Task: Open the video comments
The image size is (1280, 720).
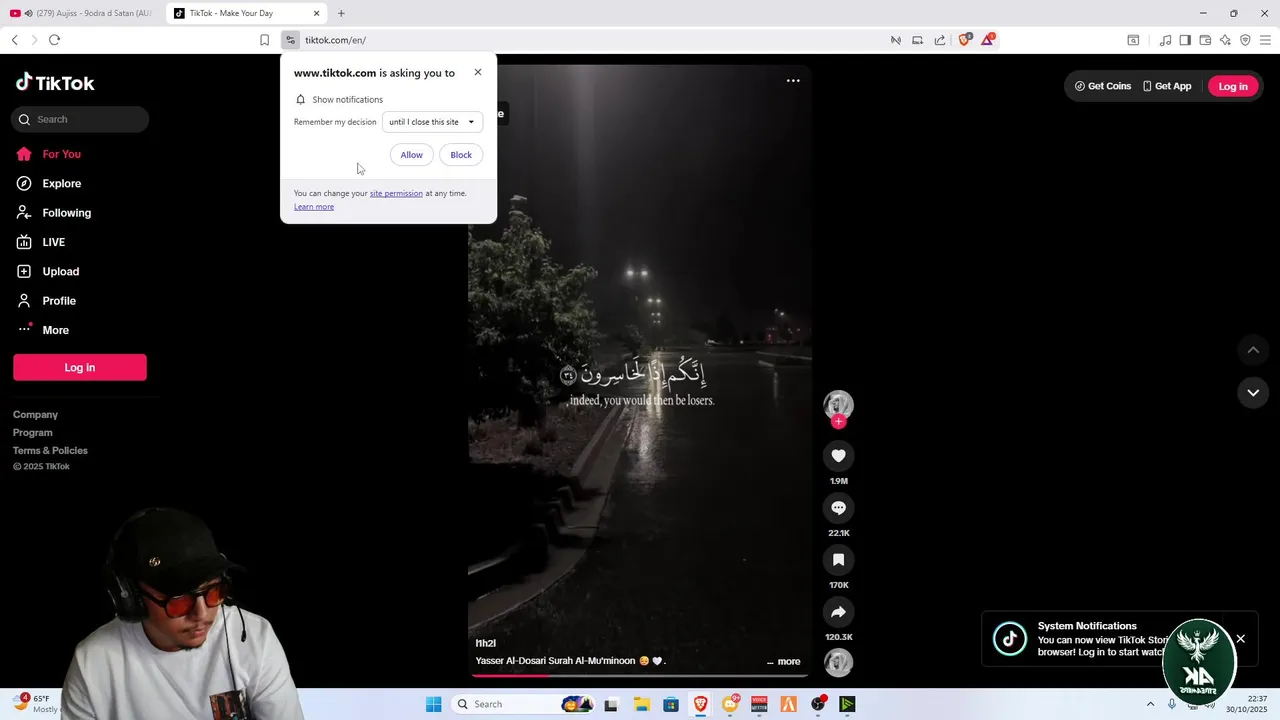Action: [x=838, y=508]
